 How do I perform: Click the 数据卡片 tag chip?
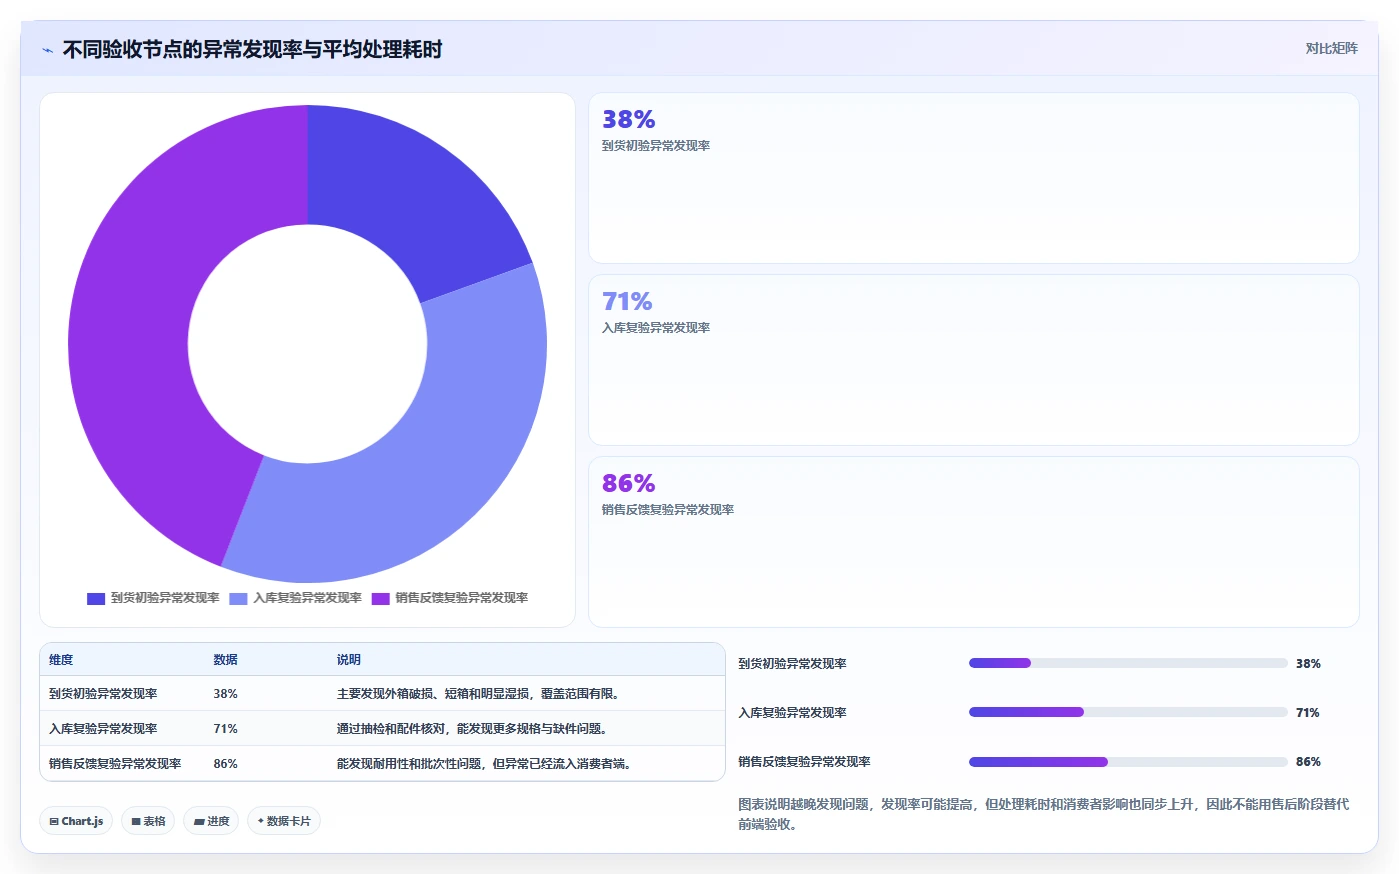click(284, 821)
